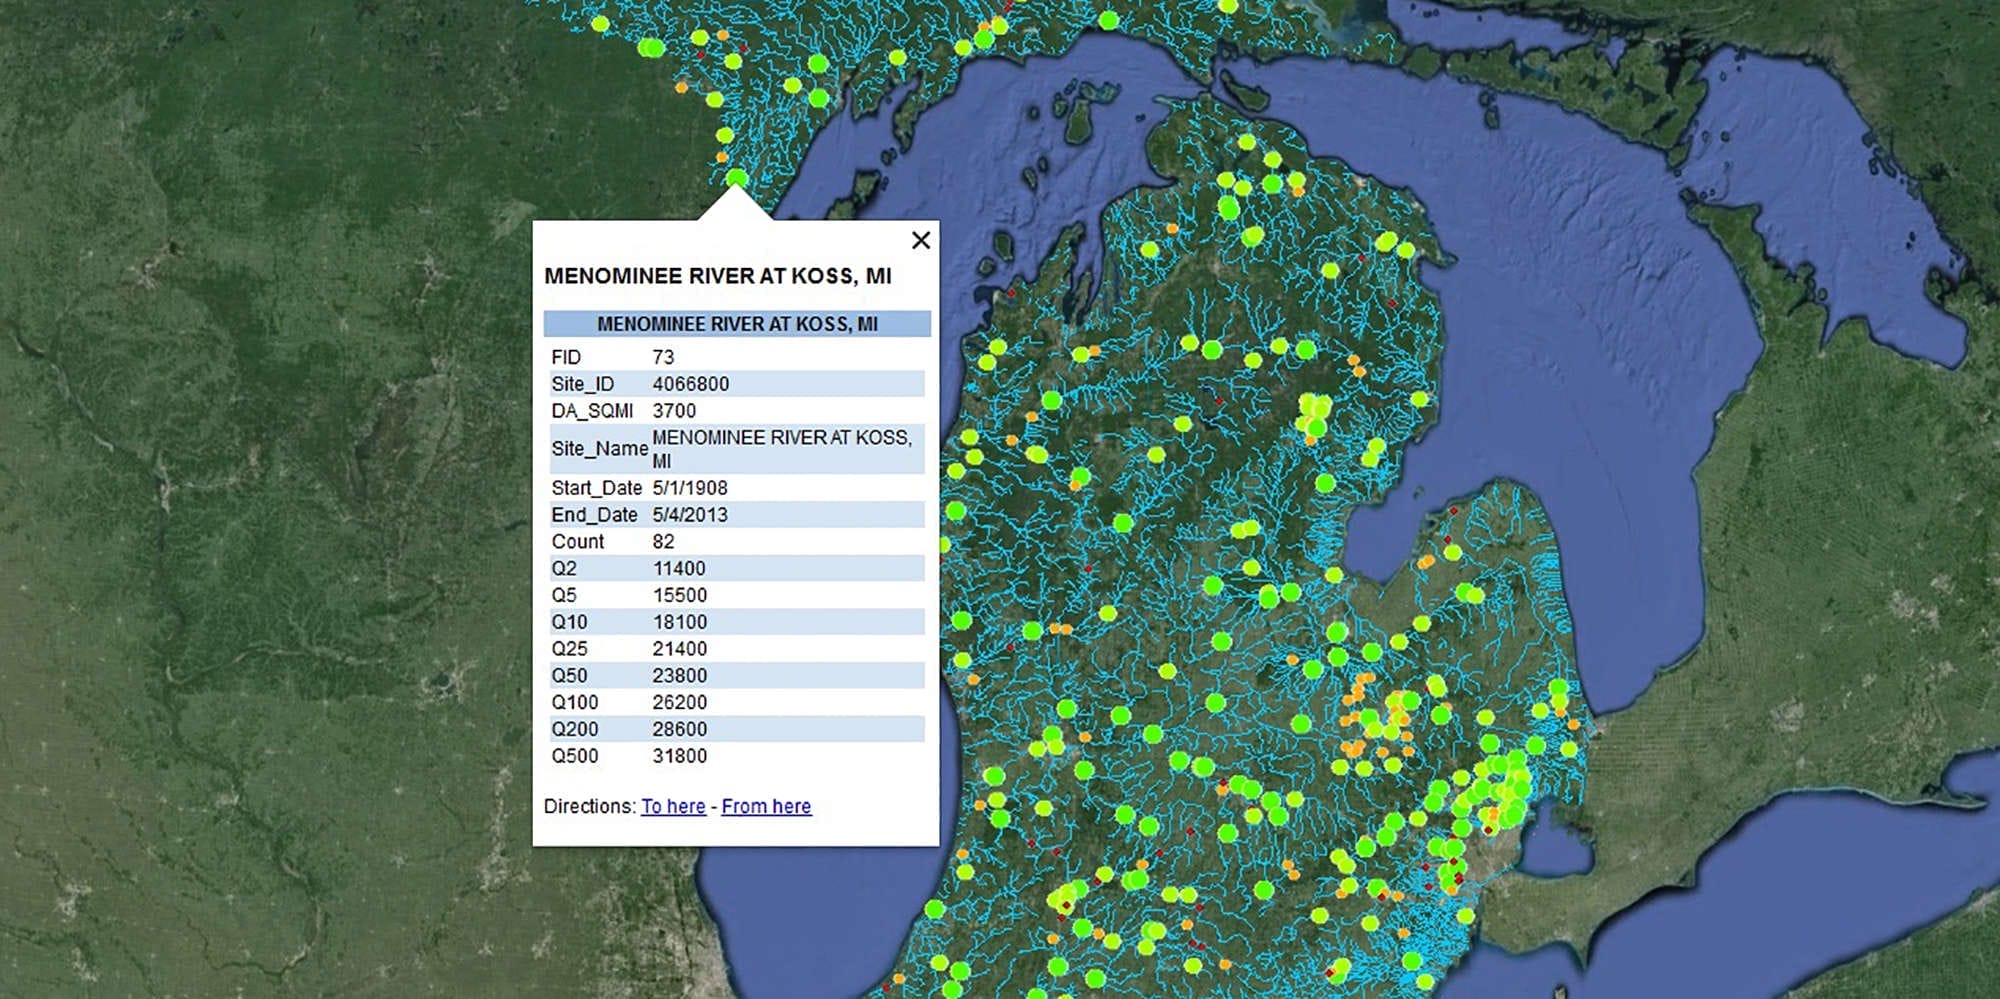Click the blue header row of the table
This screenshot has height=999, width=2000.
coord(737,324)
